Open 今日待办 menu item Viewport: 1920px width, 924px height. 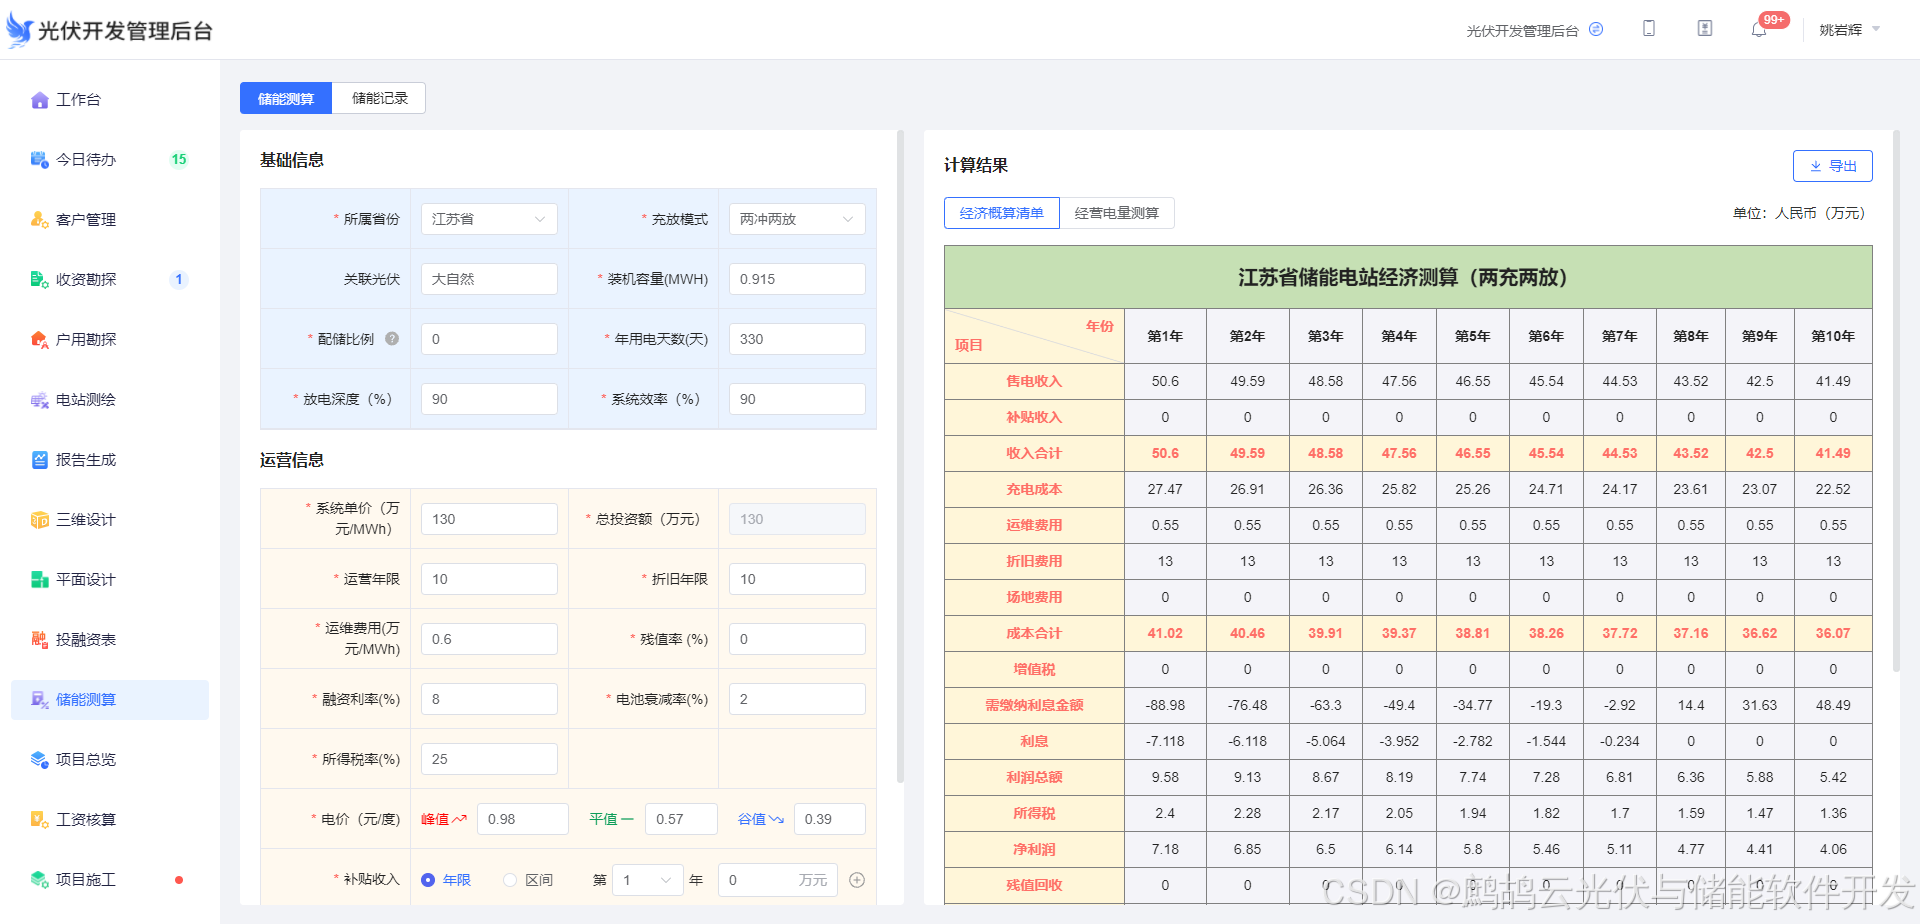[110, 160]
